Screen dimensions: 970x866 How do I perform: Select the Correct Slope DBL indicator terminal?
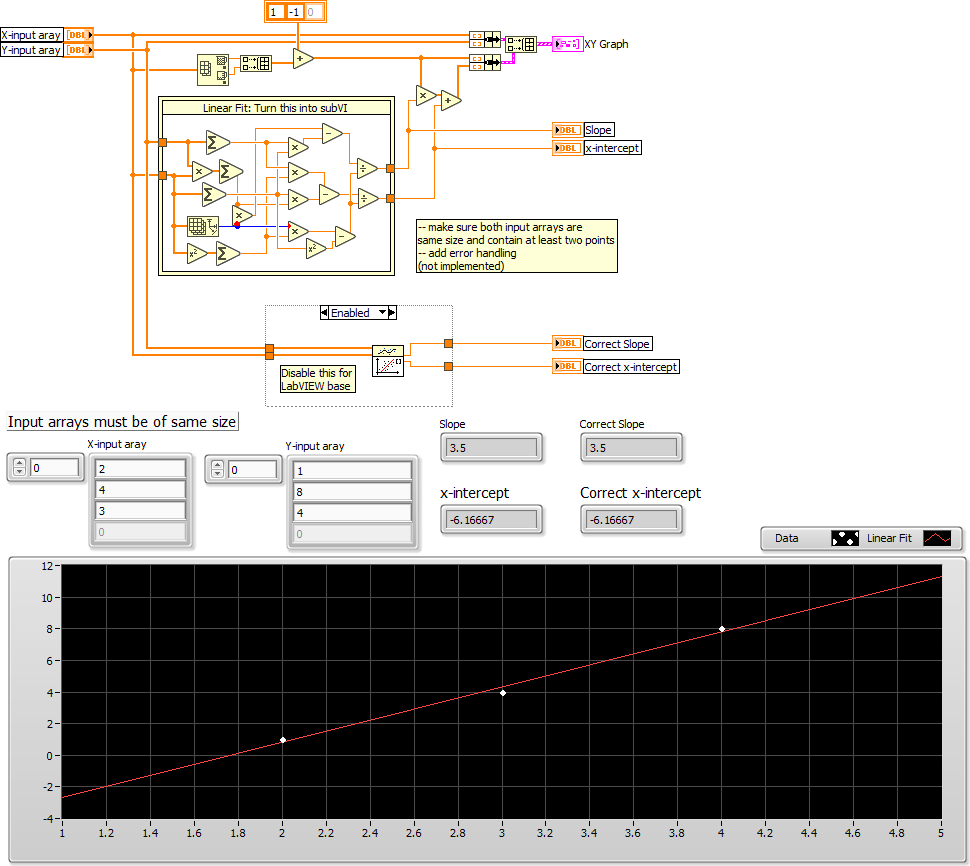tap(567, 343)
